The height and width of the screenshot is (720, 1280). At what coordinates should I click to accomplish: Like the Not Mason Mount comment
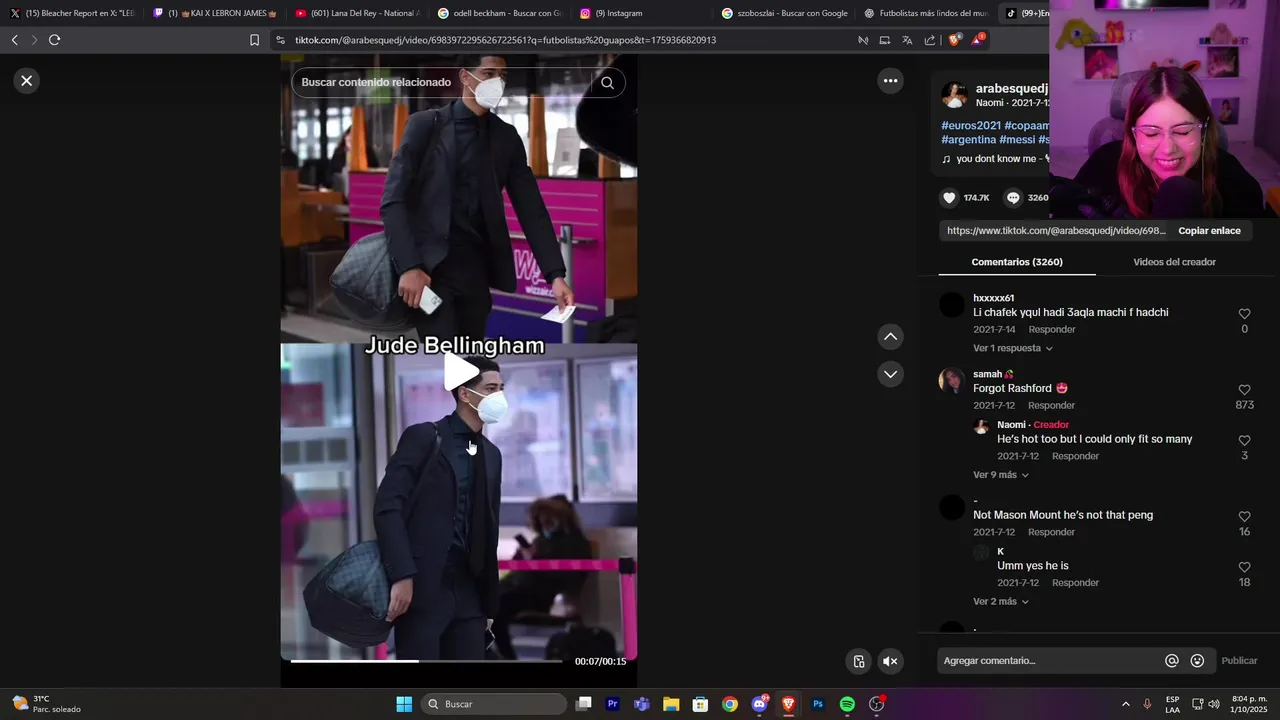coord(1244,517)
